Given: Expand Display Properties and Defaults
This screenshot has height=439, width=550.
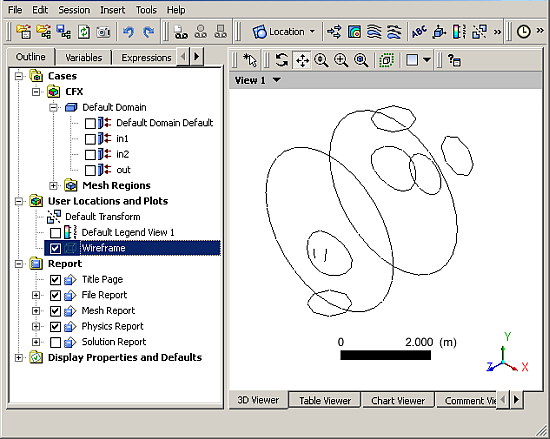Looking at the screenshot, I should click(19, 358).
